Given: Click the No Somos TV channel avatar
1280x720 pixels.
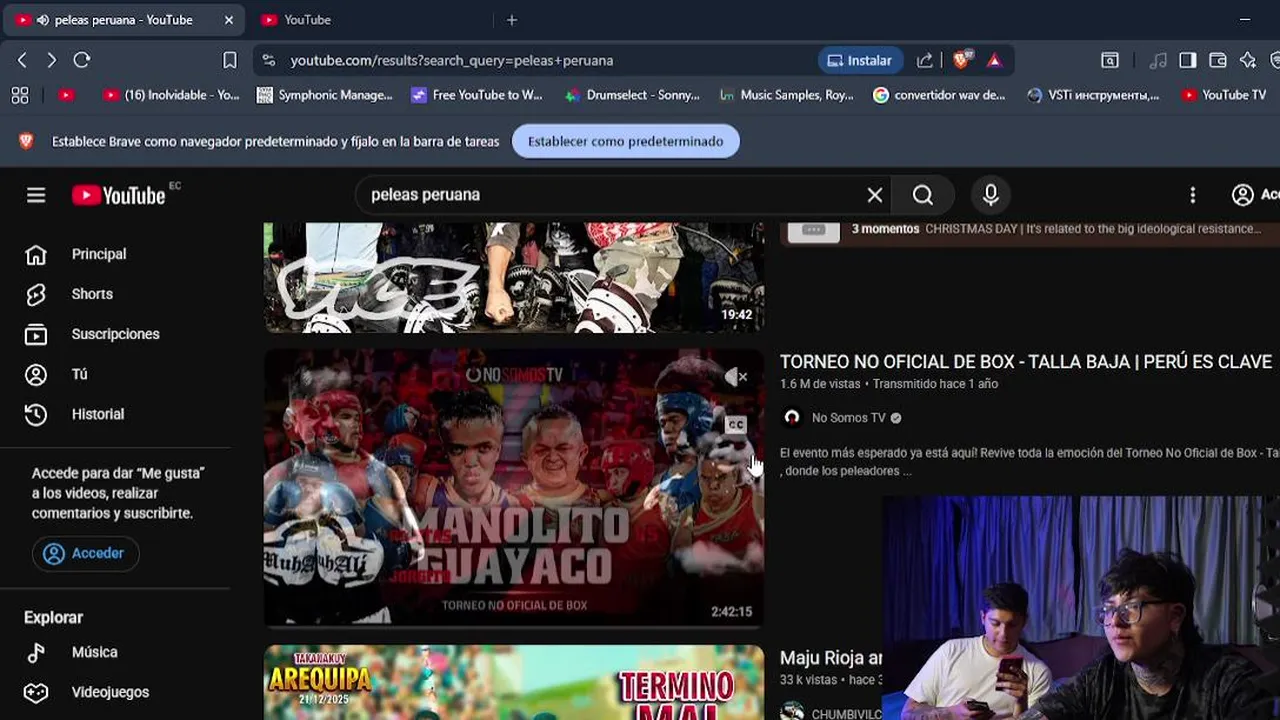Looking at the screenshot, I should pyautogui.click(x=792, y=418).
